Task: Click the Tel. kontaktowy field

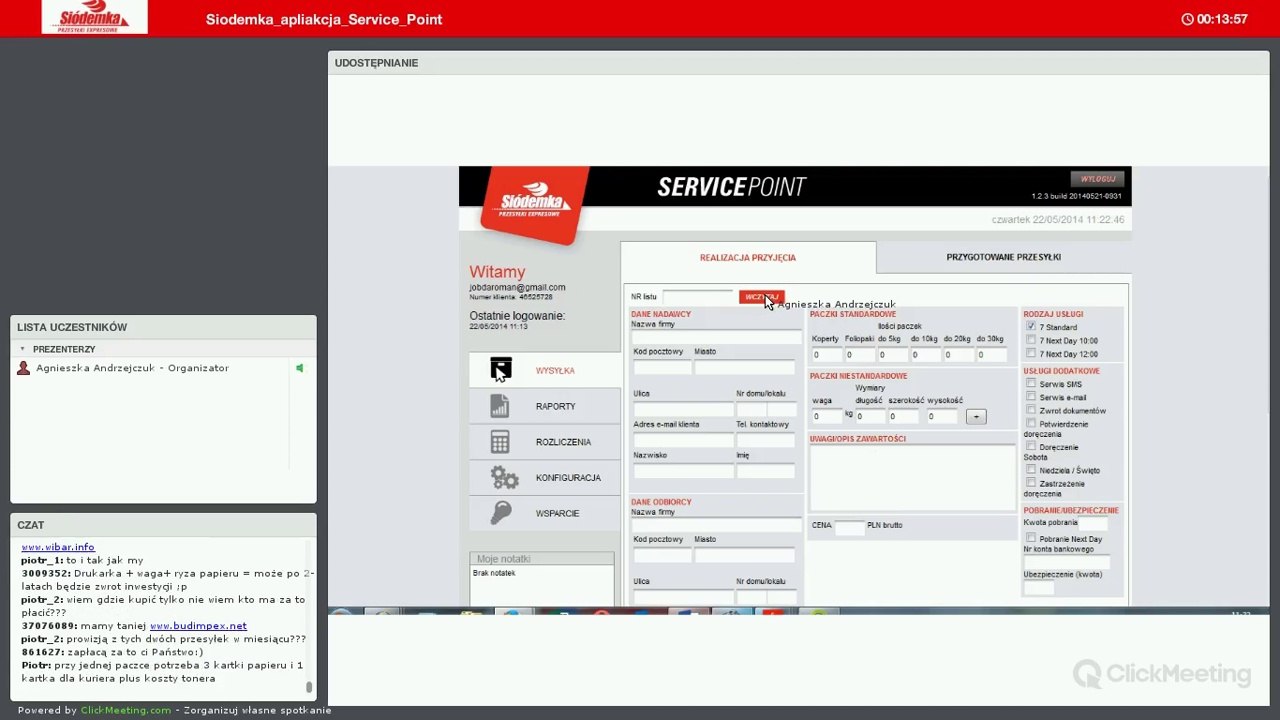Action: pyautogui.click(x=765, y=440)
